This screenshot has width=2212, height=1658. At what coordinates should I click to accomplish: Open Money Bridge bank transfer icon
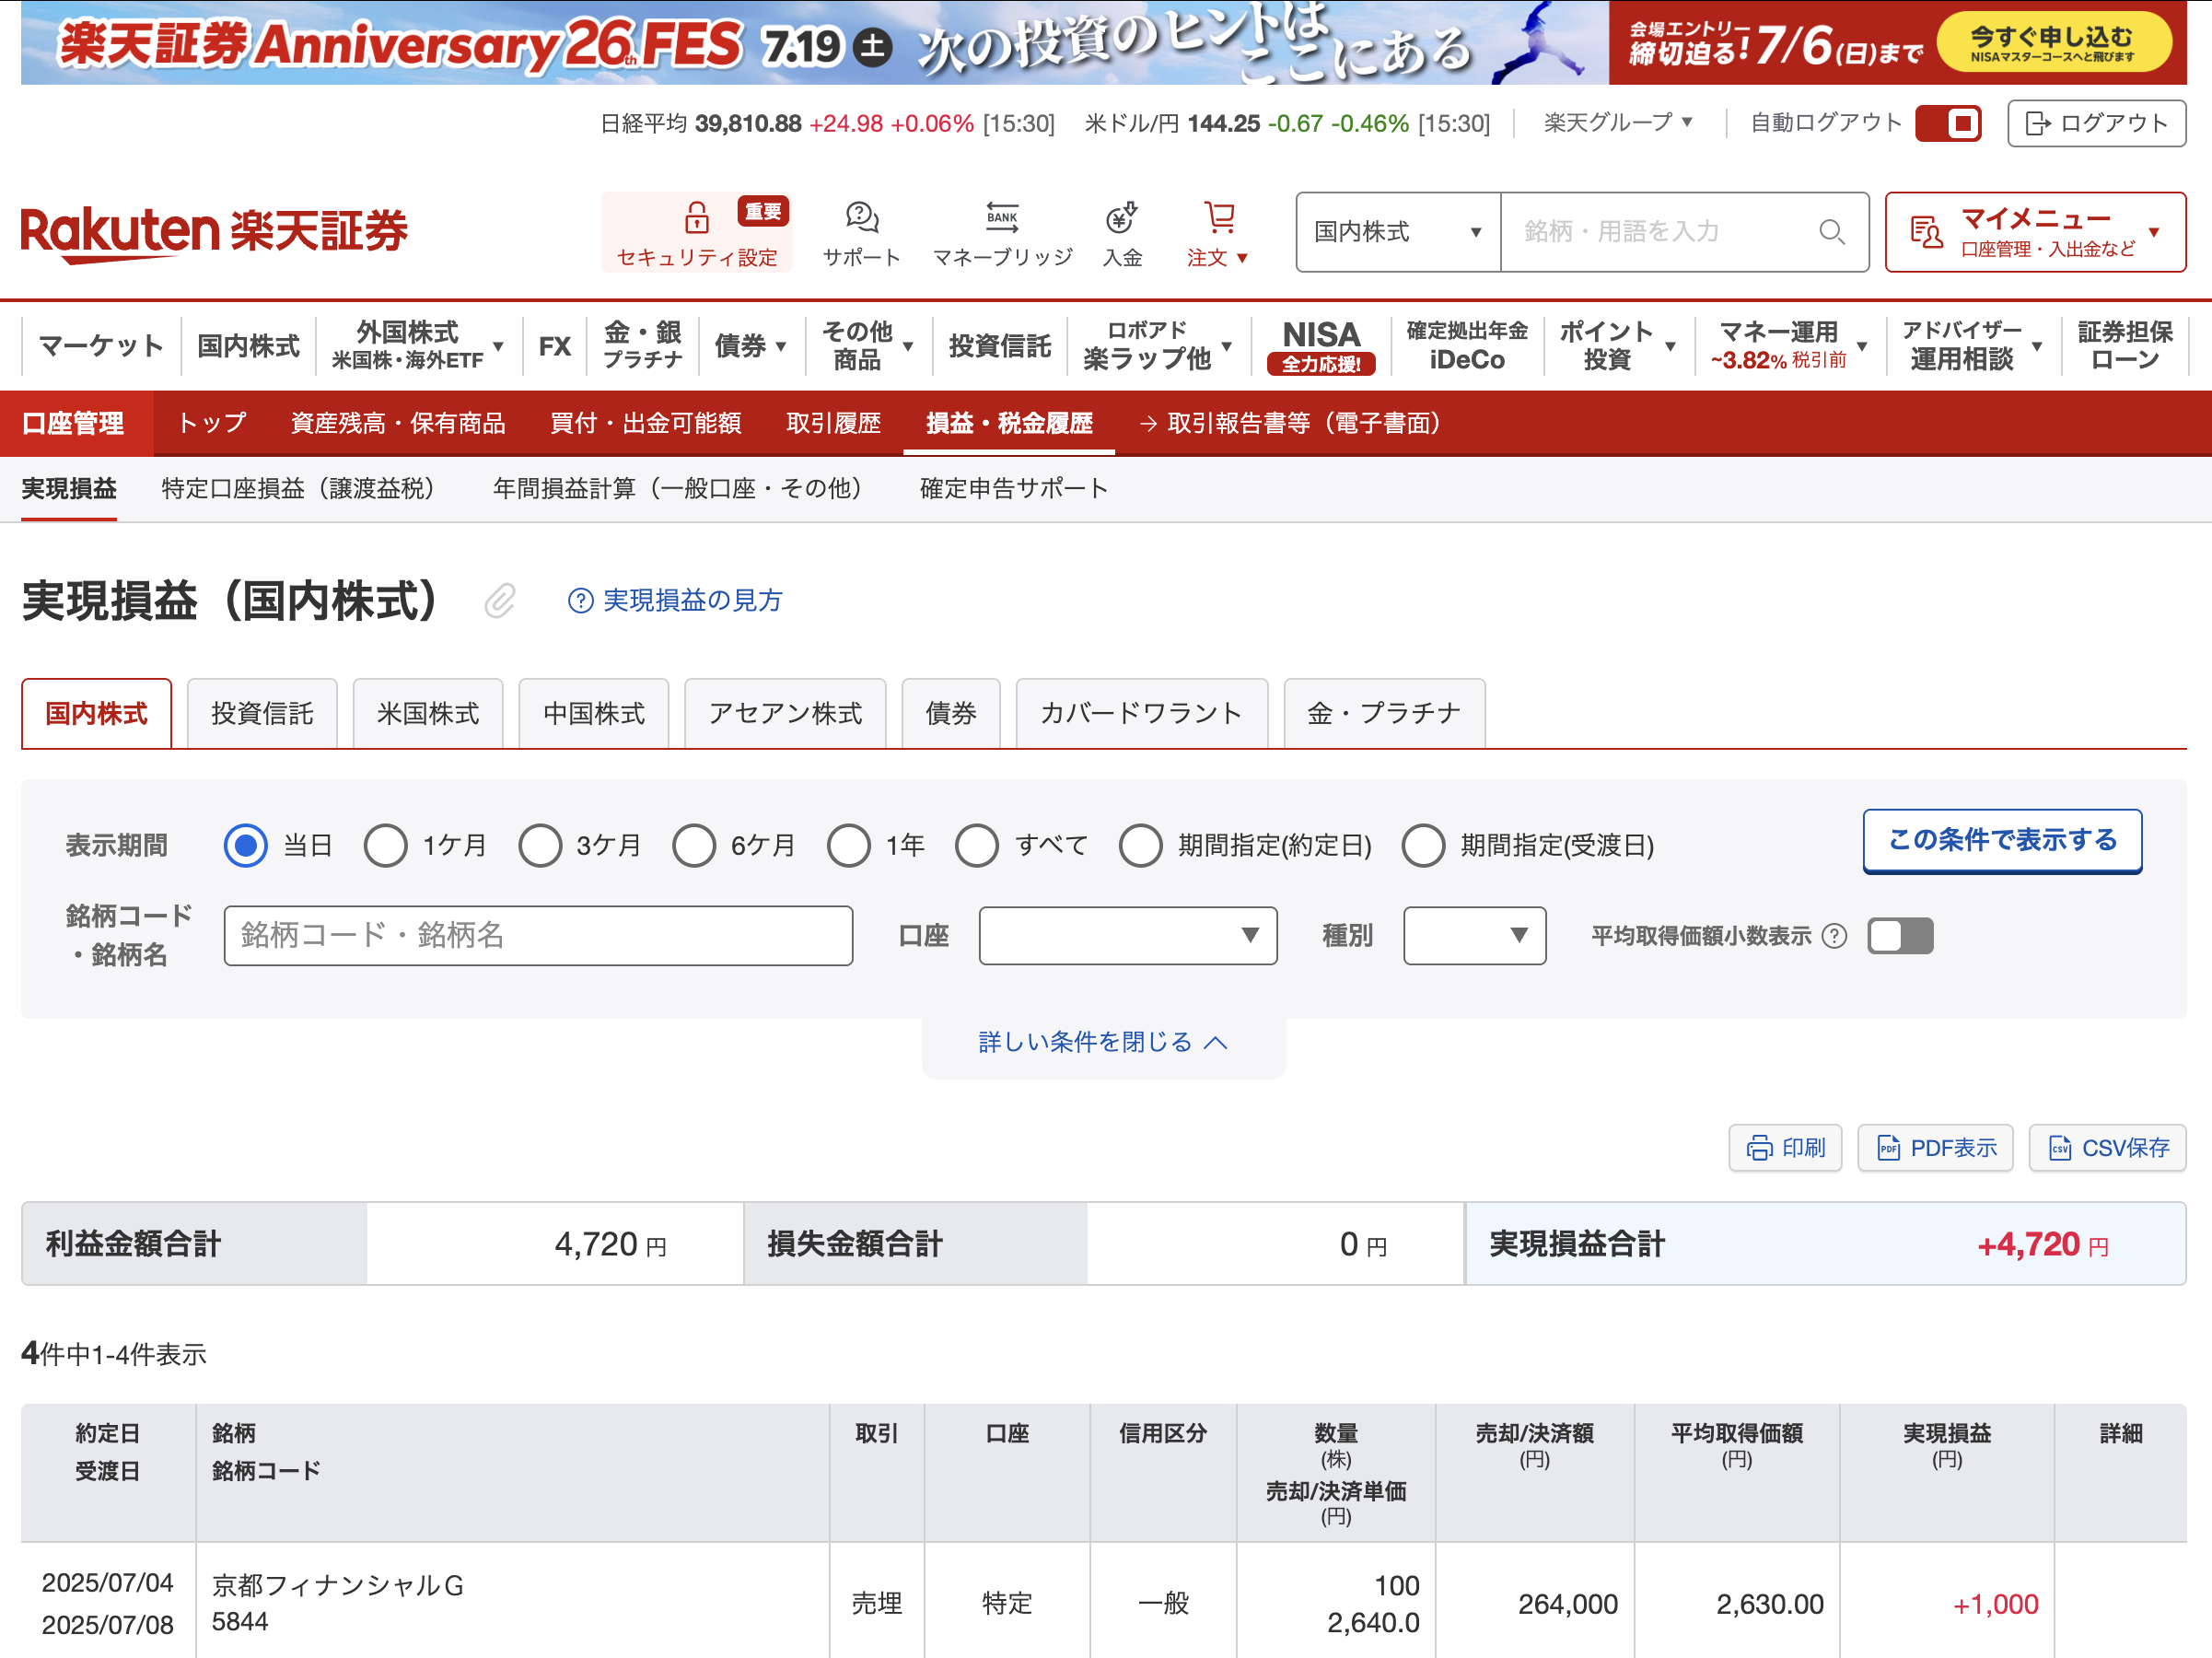[x=1002, y=217]
